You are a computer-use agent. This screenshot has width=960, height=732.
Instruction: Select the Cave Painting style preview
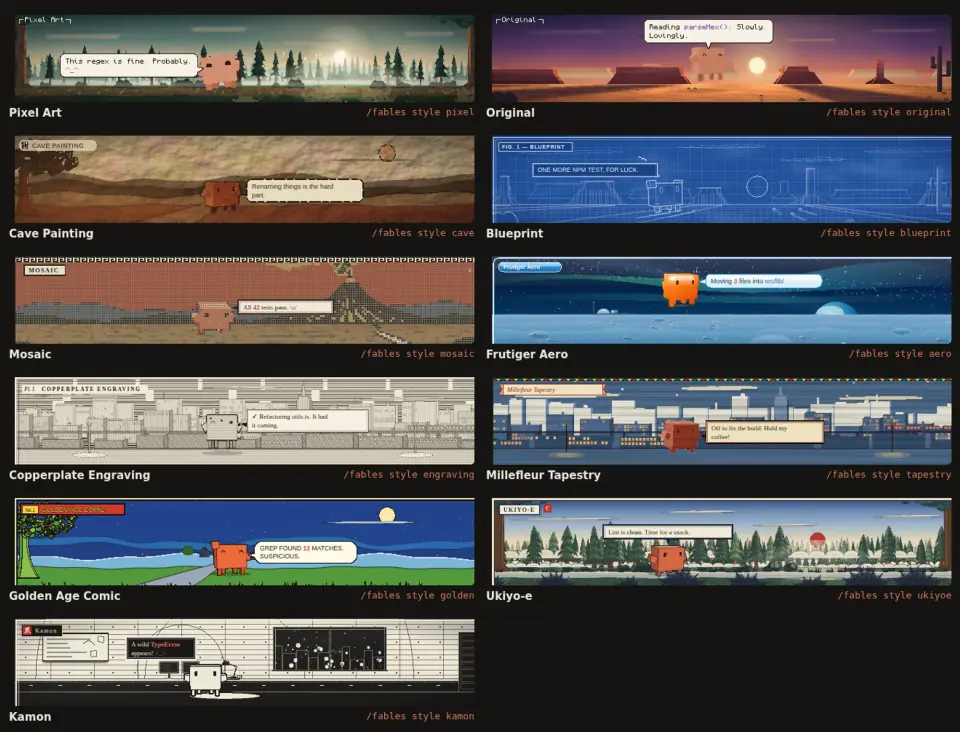(x=244, y=179)
